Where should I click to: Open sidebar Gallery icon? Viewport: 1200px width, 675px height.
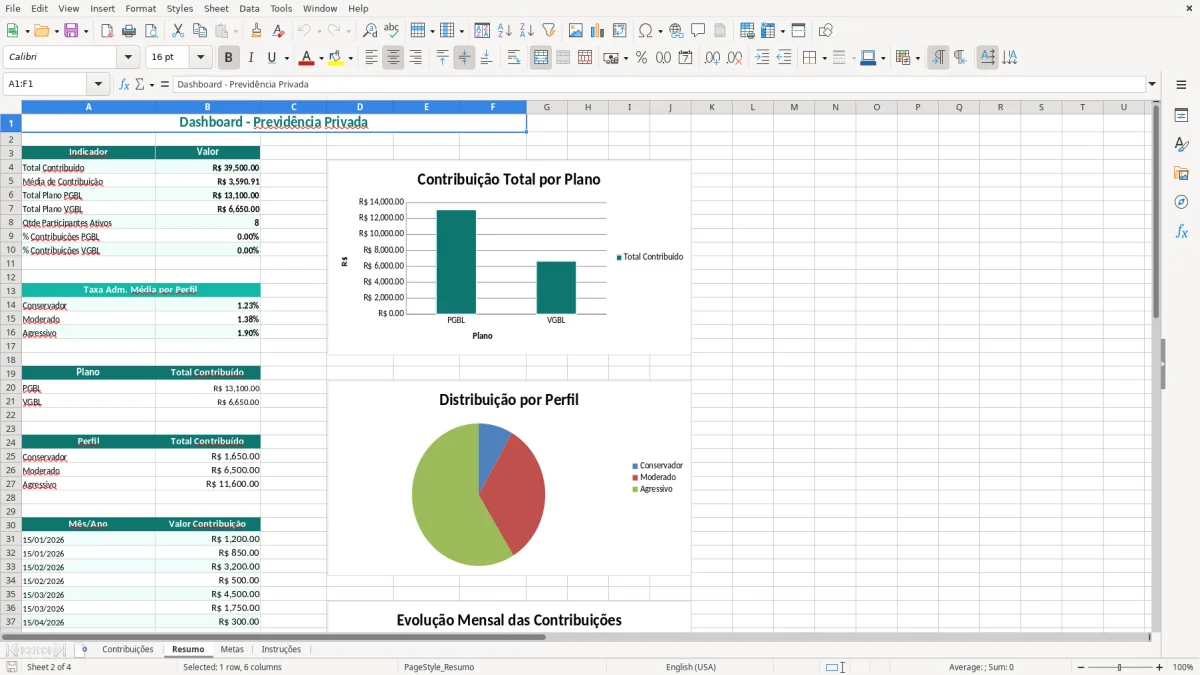[x=1181, y=174]
